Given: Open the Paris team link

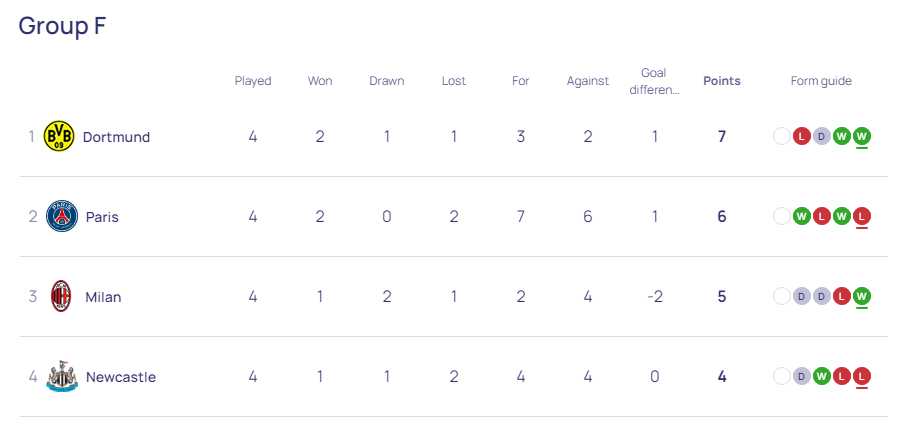Looking at the screenshot, I should point(102,217).
